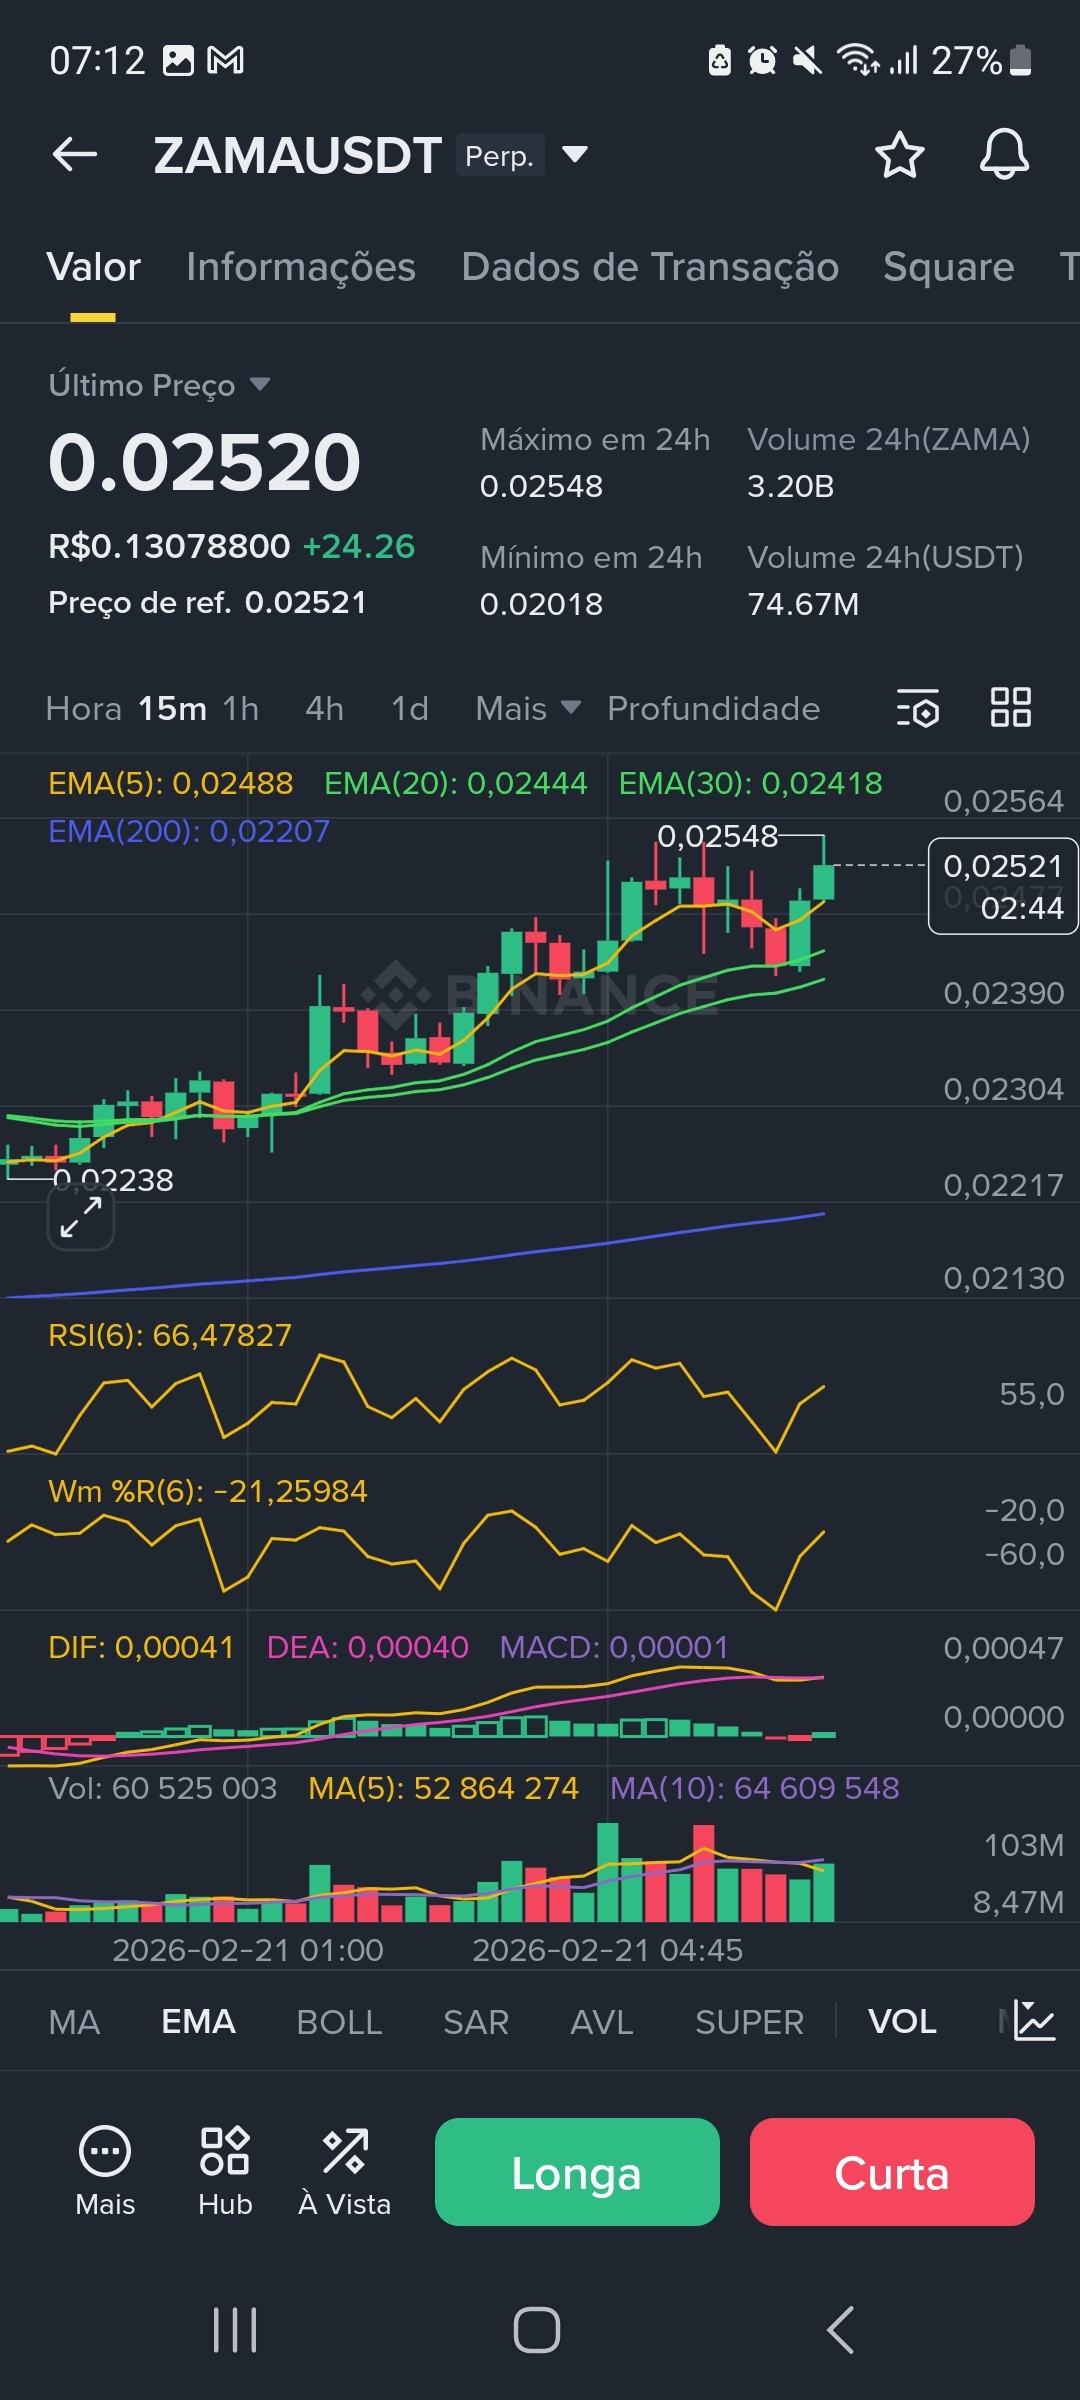Open chart settings icon

pyautogui.click(x=917, y=708)
